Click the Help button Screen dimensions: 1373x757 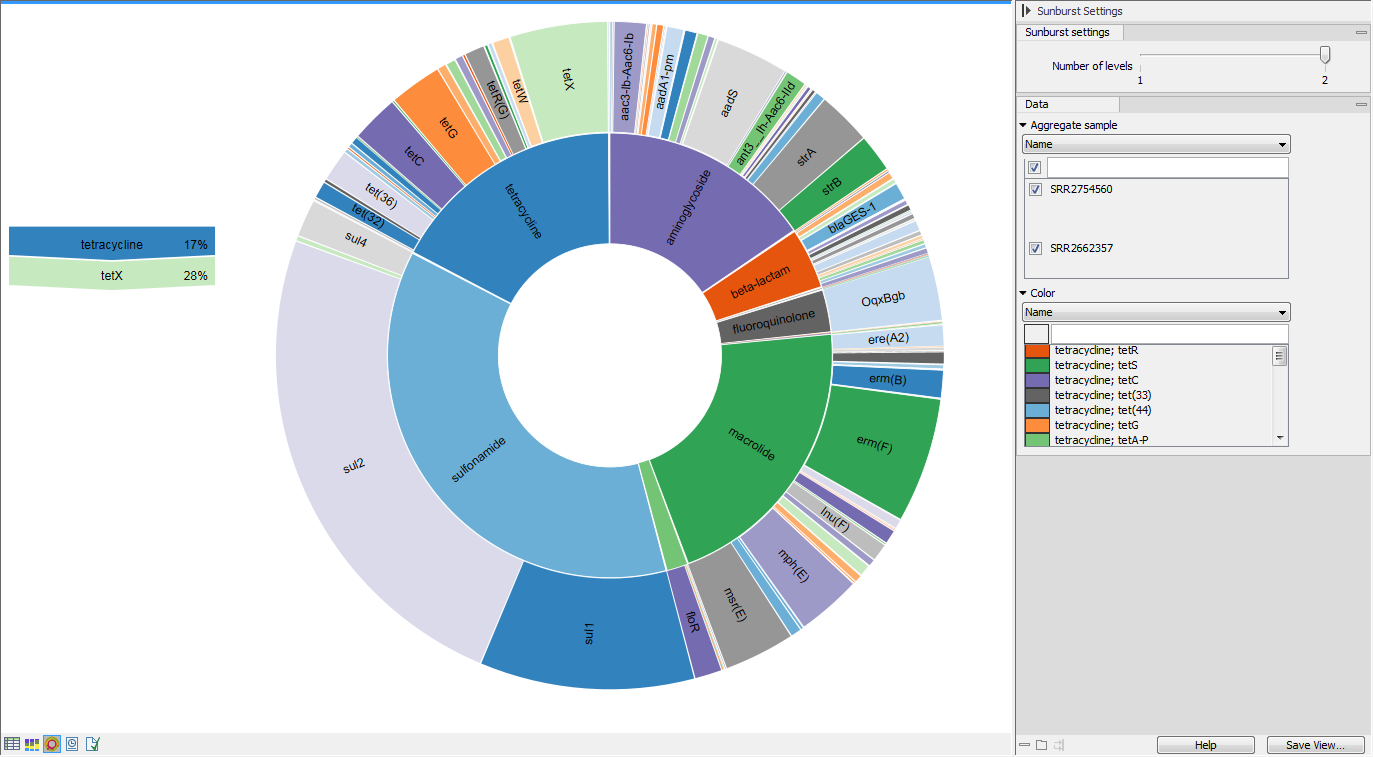[1205, 745]
